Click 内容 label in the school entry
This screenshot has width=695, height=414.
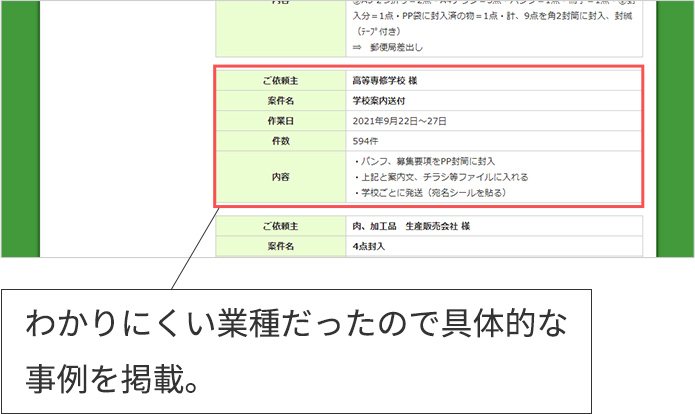pyautogui.click(x=281, y=177)
